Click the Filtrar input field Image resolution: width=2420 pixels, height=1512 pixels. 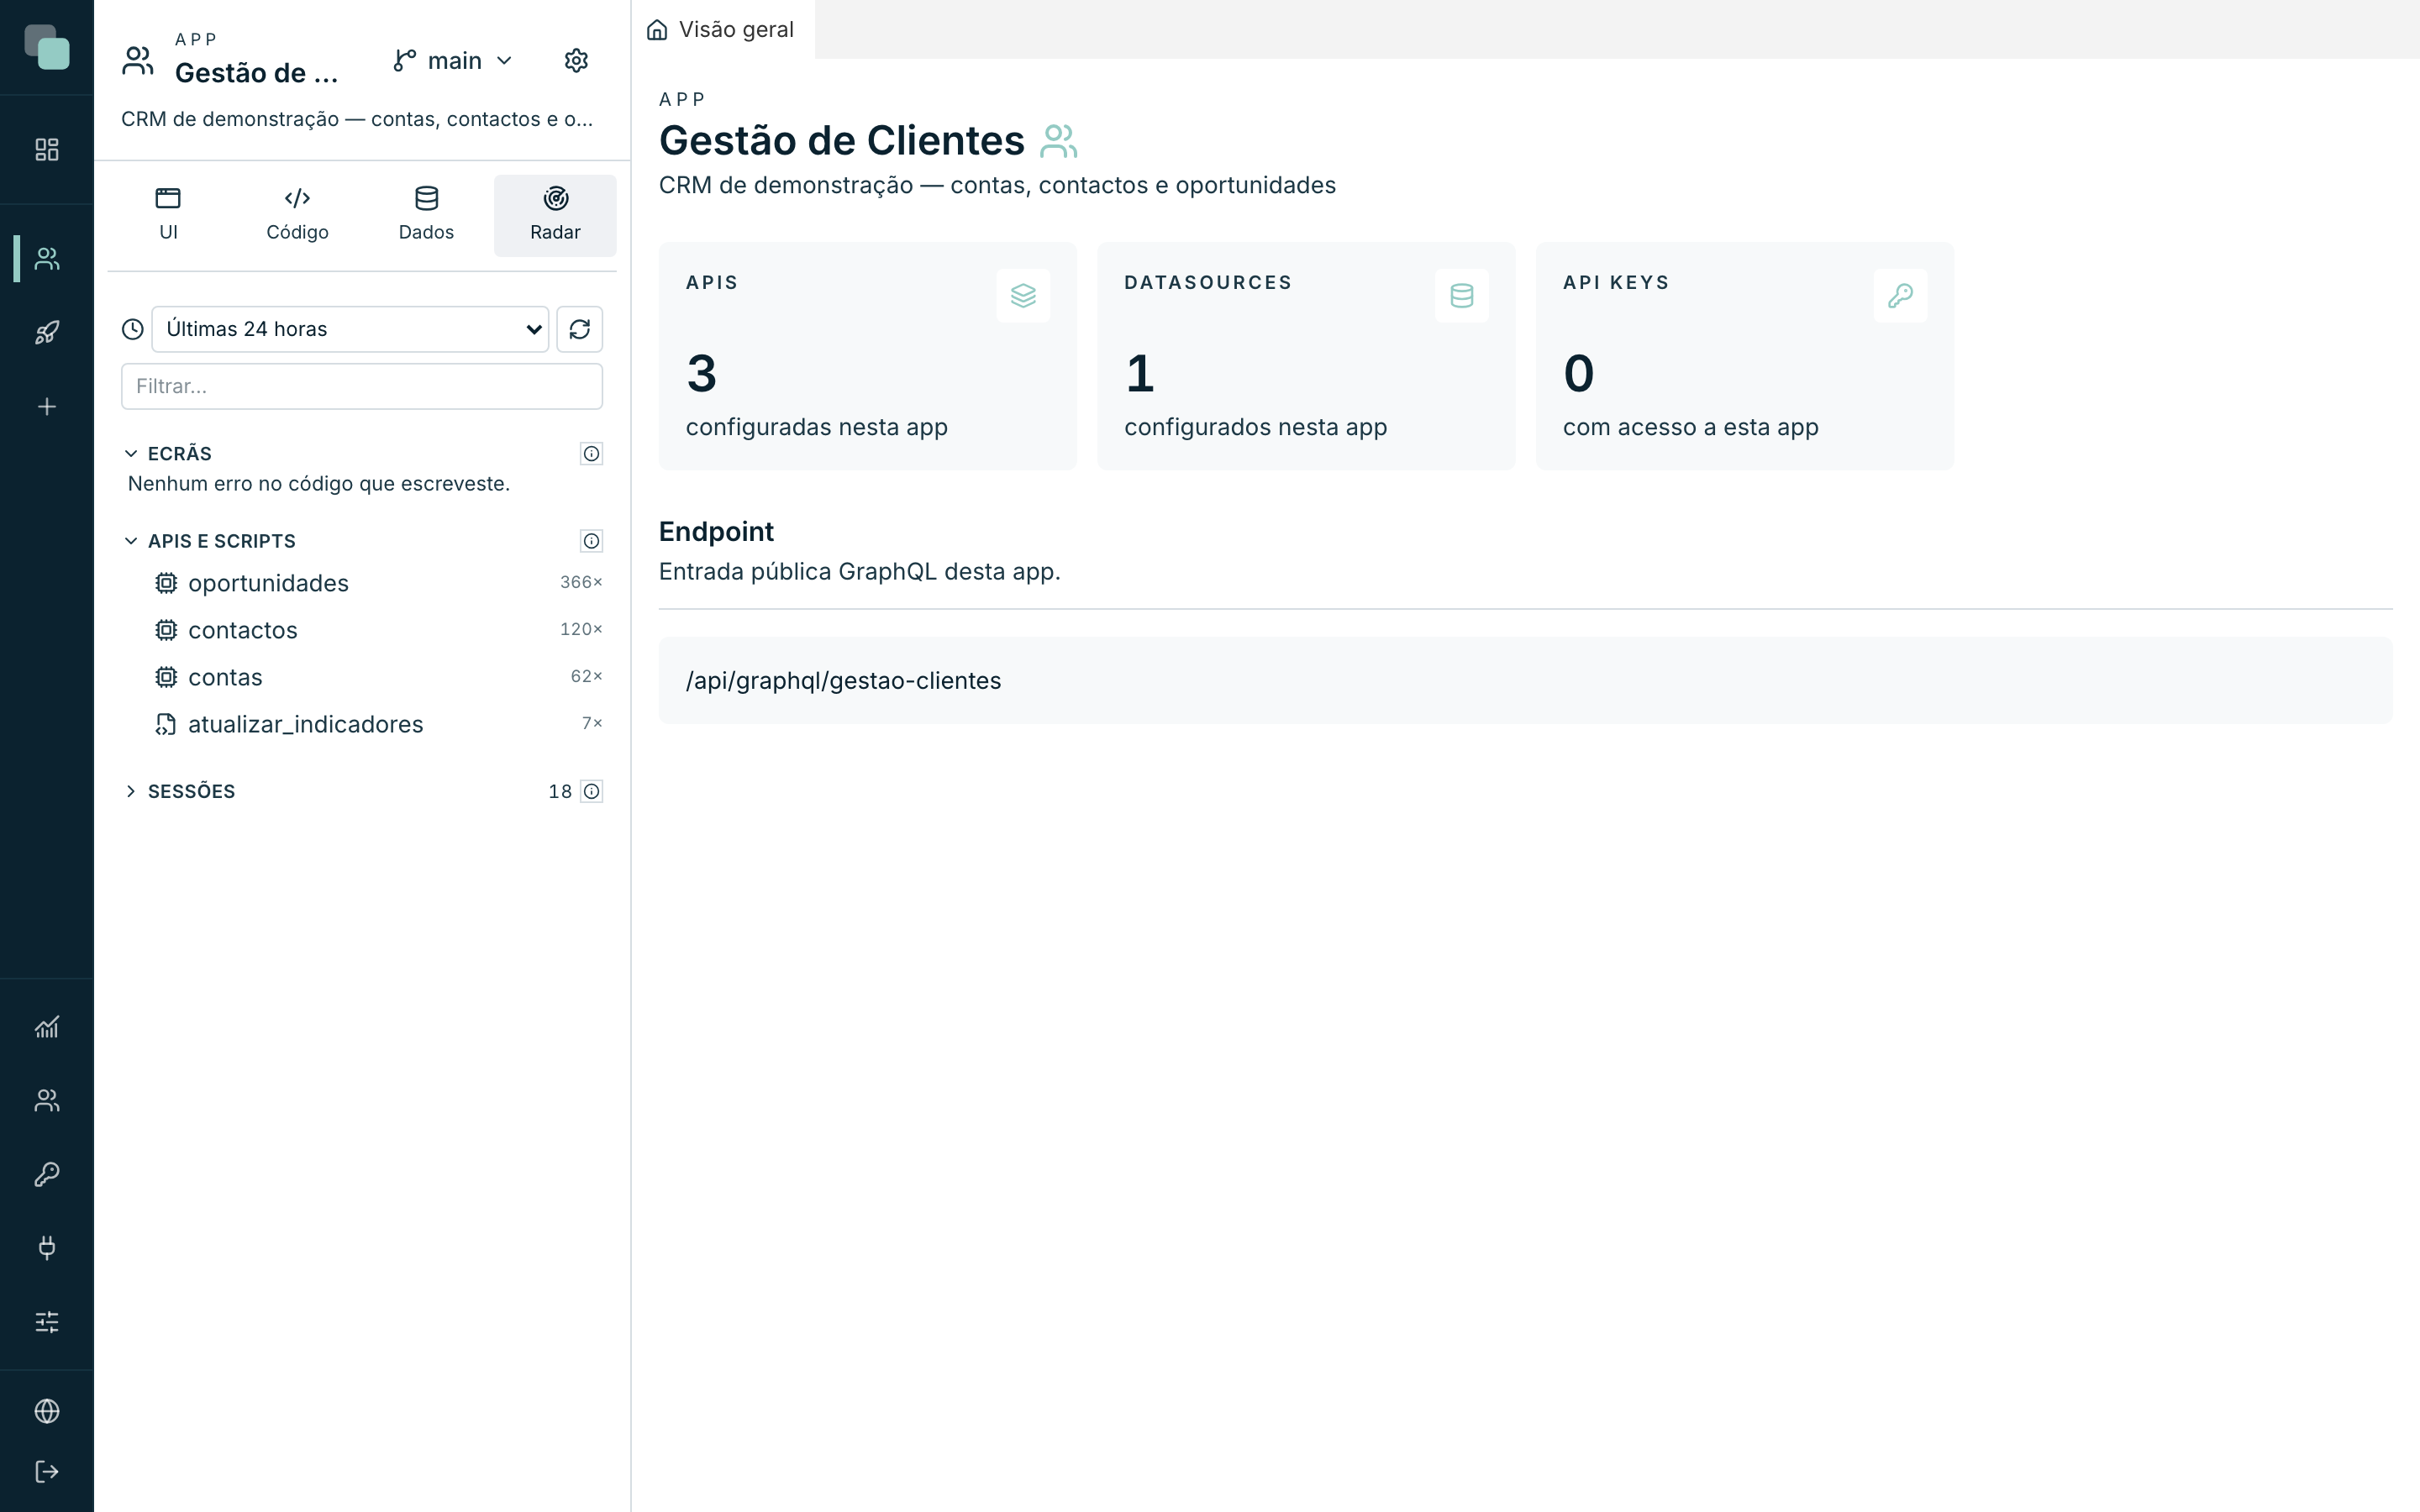click(362, 387)
